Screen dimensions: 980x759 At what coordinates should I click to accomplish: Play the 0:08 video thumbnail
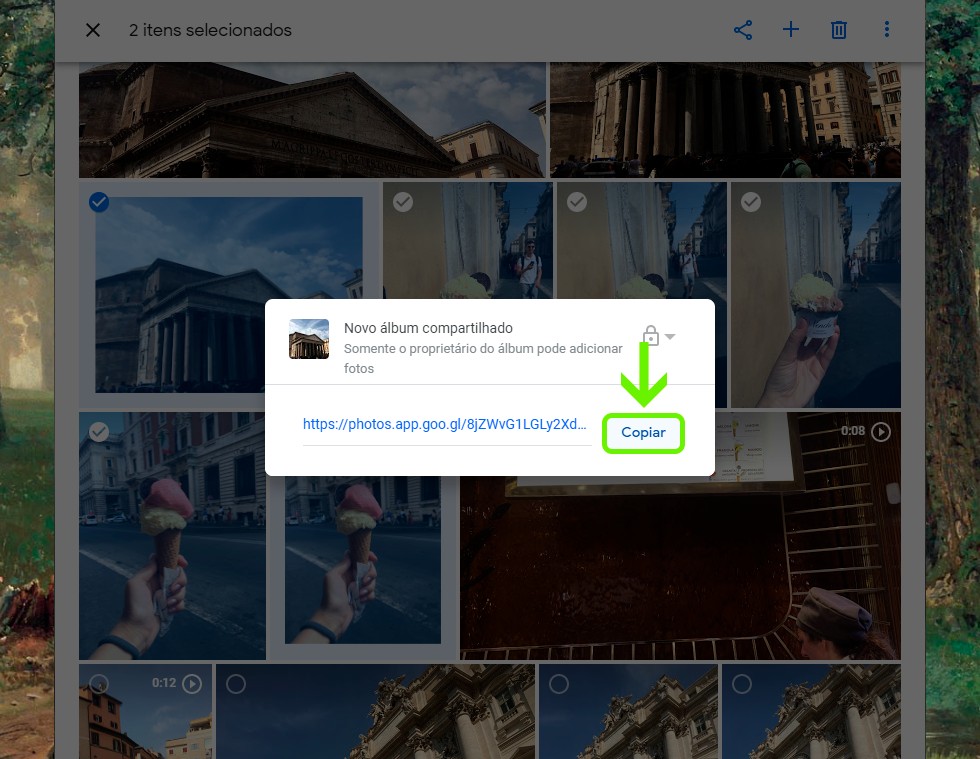[x=880, y=432]
